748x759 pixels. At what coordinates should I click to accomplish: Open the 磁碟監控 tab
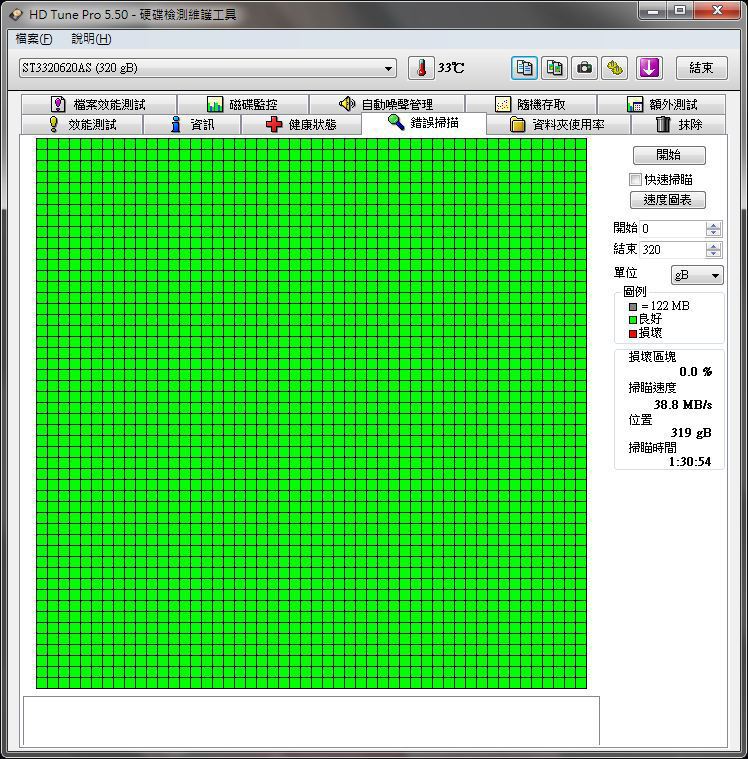[243, 105]
